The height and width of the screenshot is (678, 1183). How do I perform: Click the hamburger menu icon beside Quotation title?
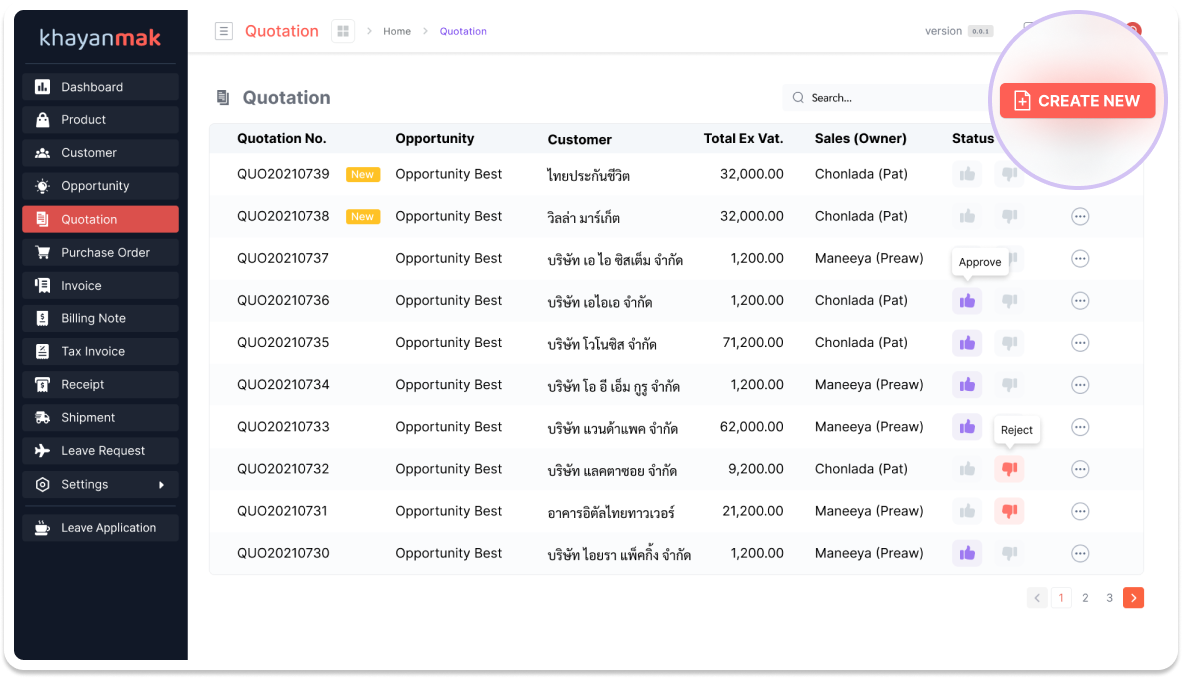(224, 31)
